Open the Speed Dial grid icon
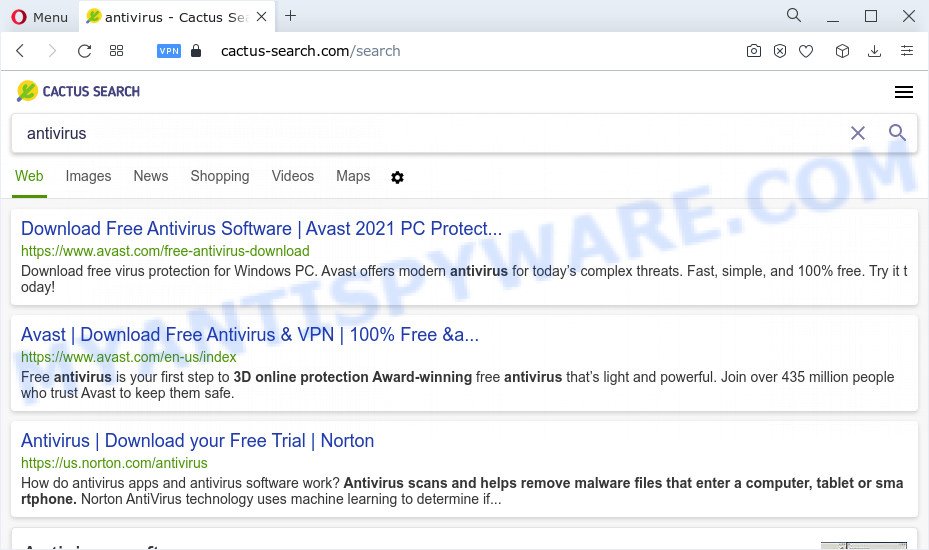 click(x=116, y=51)
